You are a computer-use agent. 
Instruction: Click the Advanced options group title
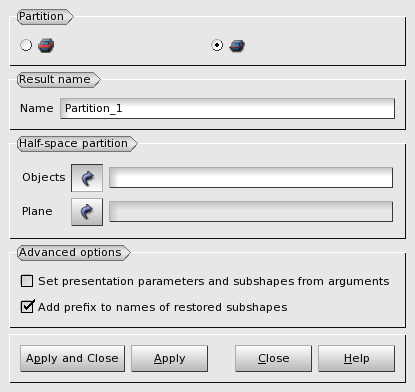click(x=70, y=253)
